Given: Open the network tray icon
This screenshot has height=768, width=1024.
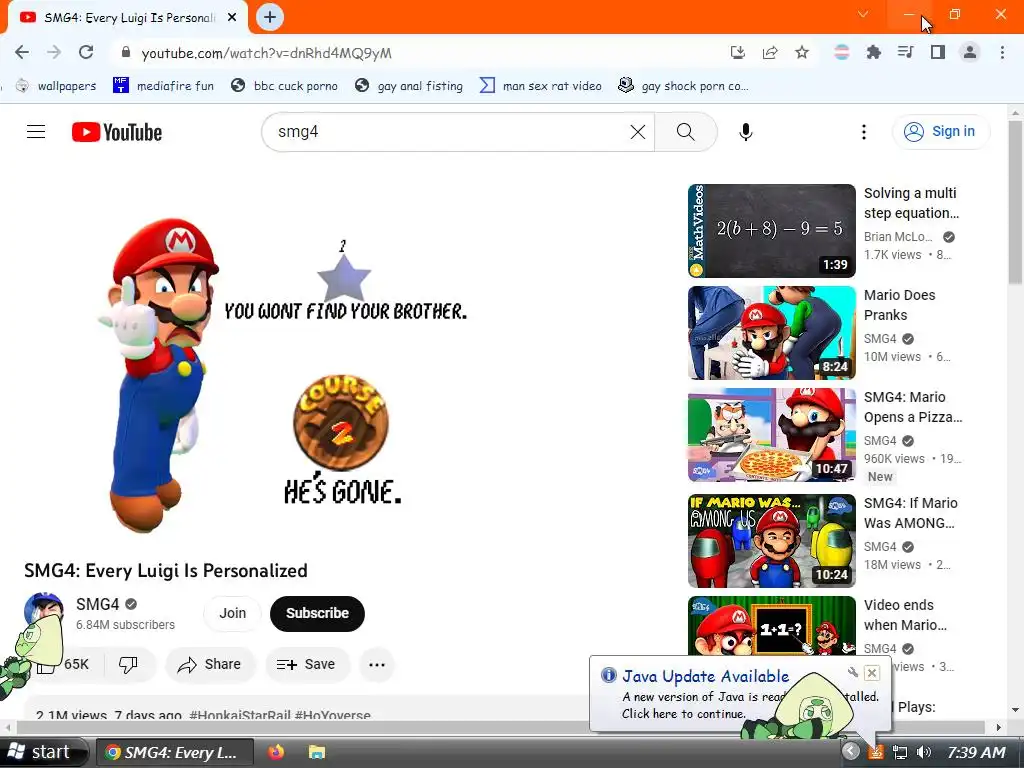Looking at the screenshot, I should 900,752.
